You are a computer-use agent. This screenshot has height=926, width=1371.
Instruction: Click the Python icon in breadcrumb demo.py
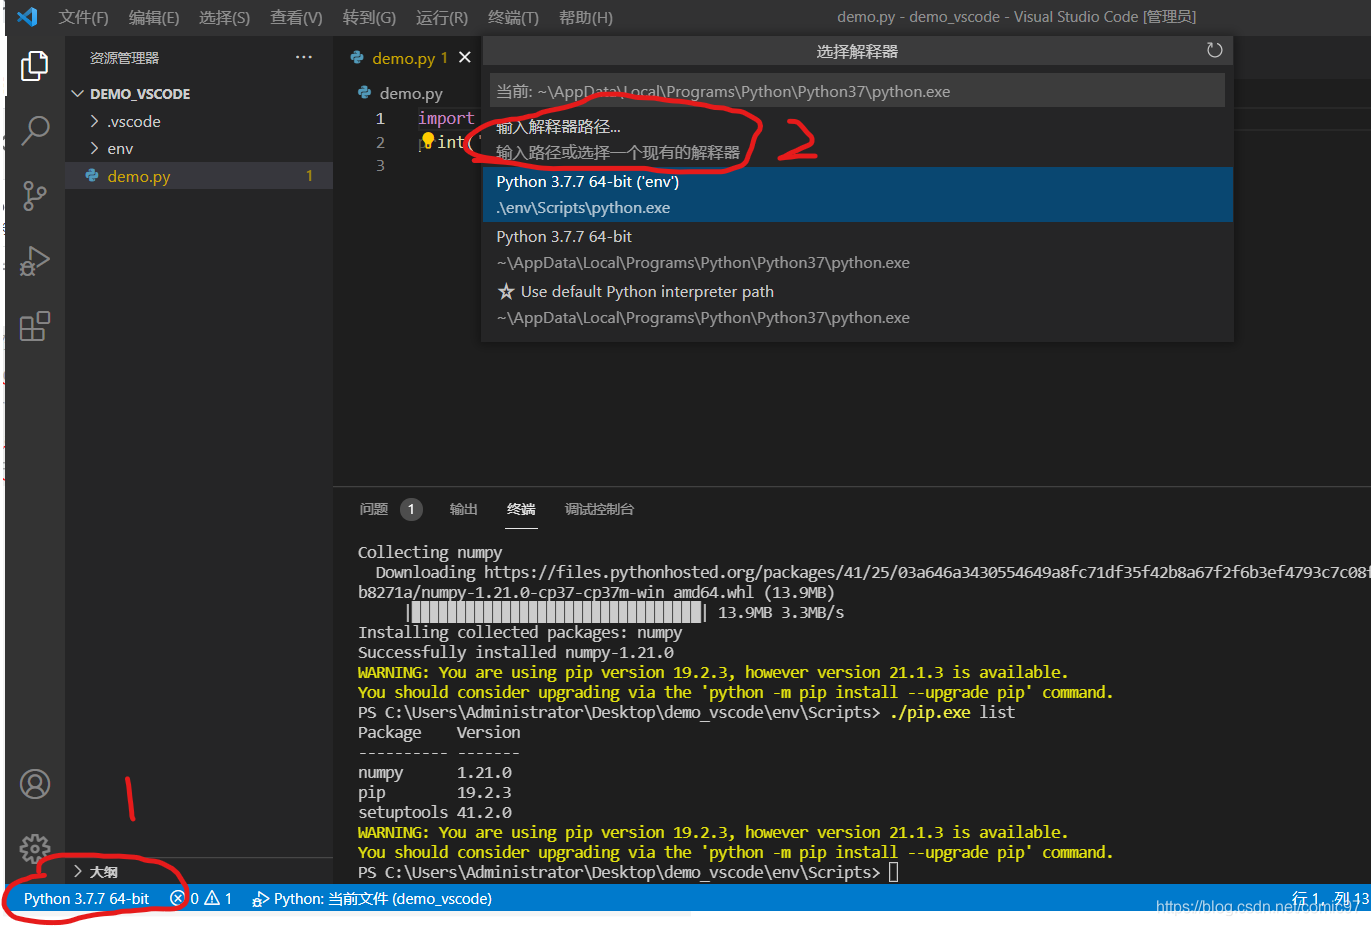pos(365,93)
